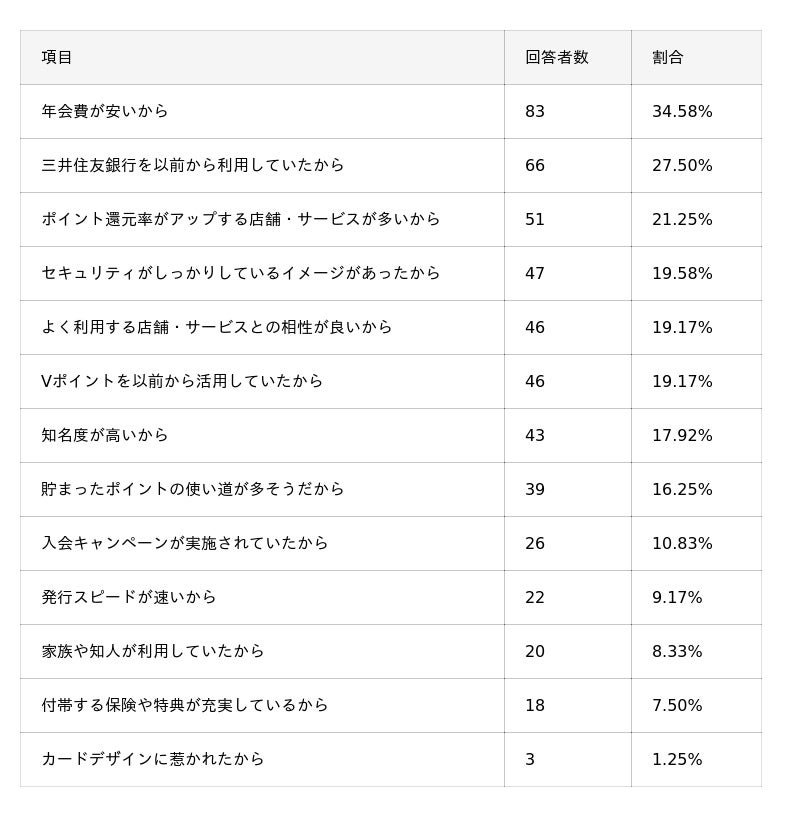Screen dimensions: 800x817
Task: Click the 入会キャンペーンが実施されていたから cell
Action: click(185, 544)
